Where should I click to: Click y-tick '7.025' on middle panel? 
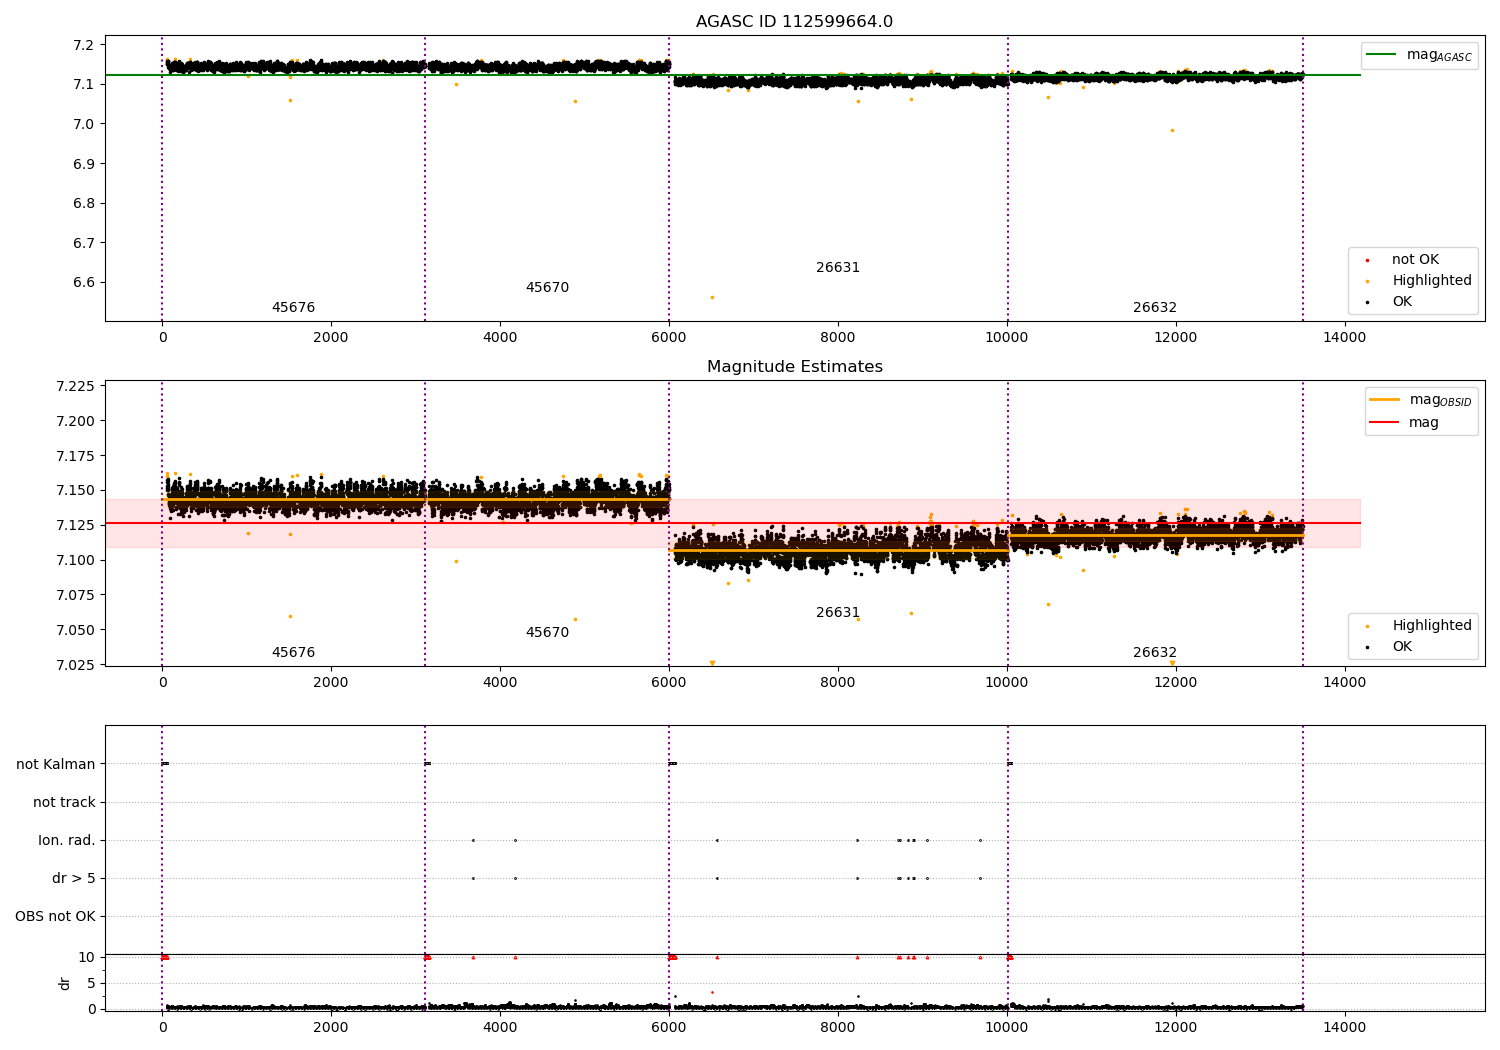[x=76, y=665]
